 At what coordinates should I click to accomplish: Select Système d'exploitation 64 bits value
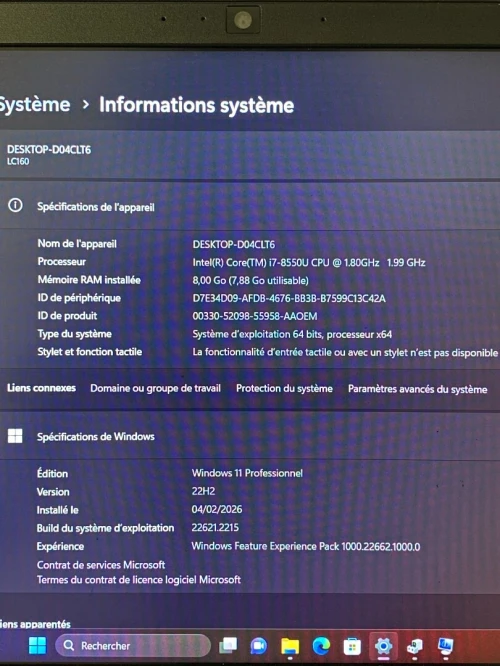pos(292,334)
